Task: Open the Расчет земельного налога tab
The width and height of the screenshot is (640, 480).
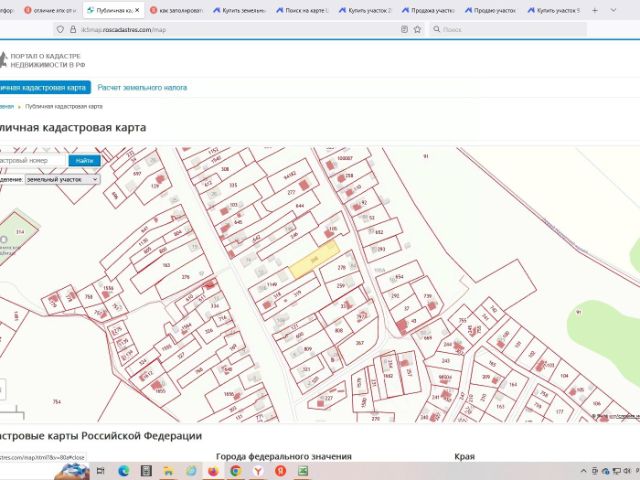Action: click(142, 87)
